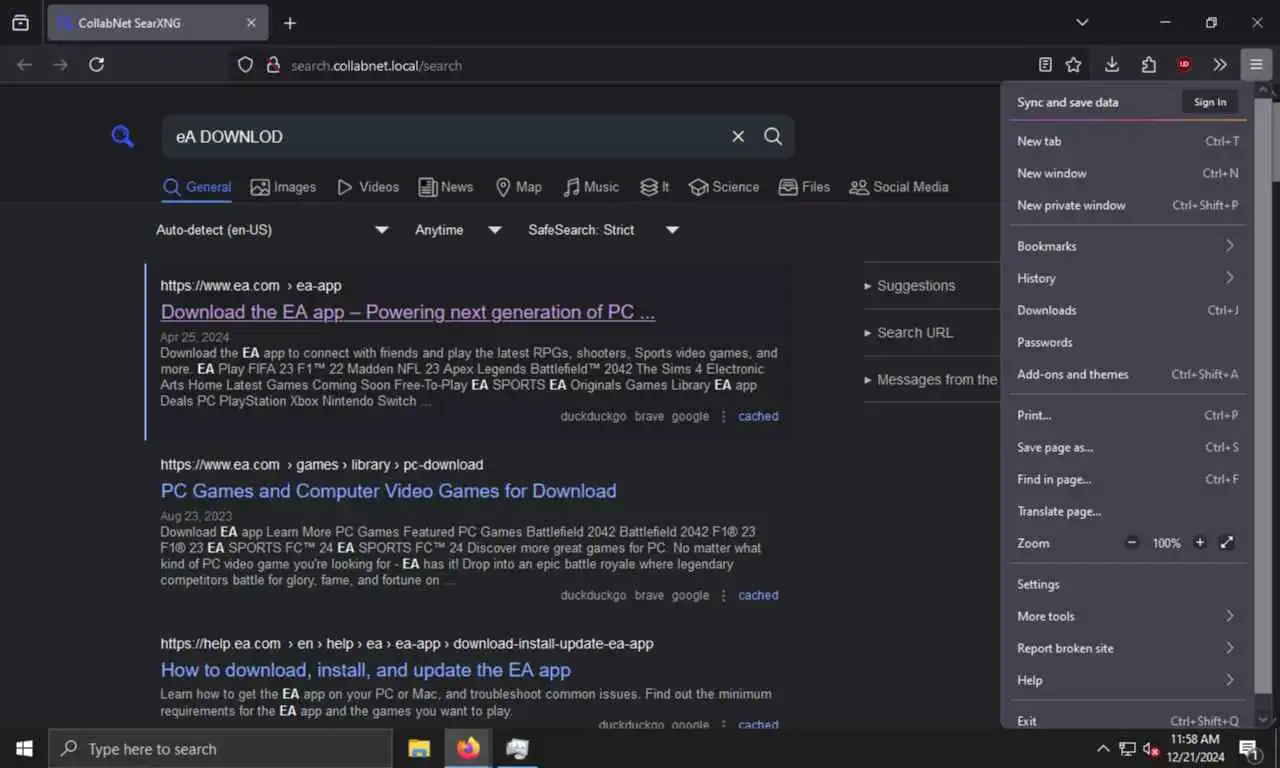The width and height of the screenshot is (1280, 768).
Task: Open cached link for ea-app result
Action: click(758, 416)
